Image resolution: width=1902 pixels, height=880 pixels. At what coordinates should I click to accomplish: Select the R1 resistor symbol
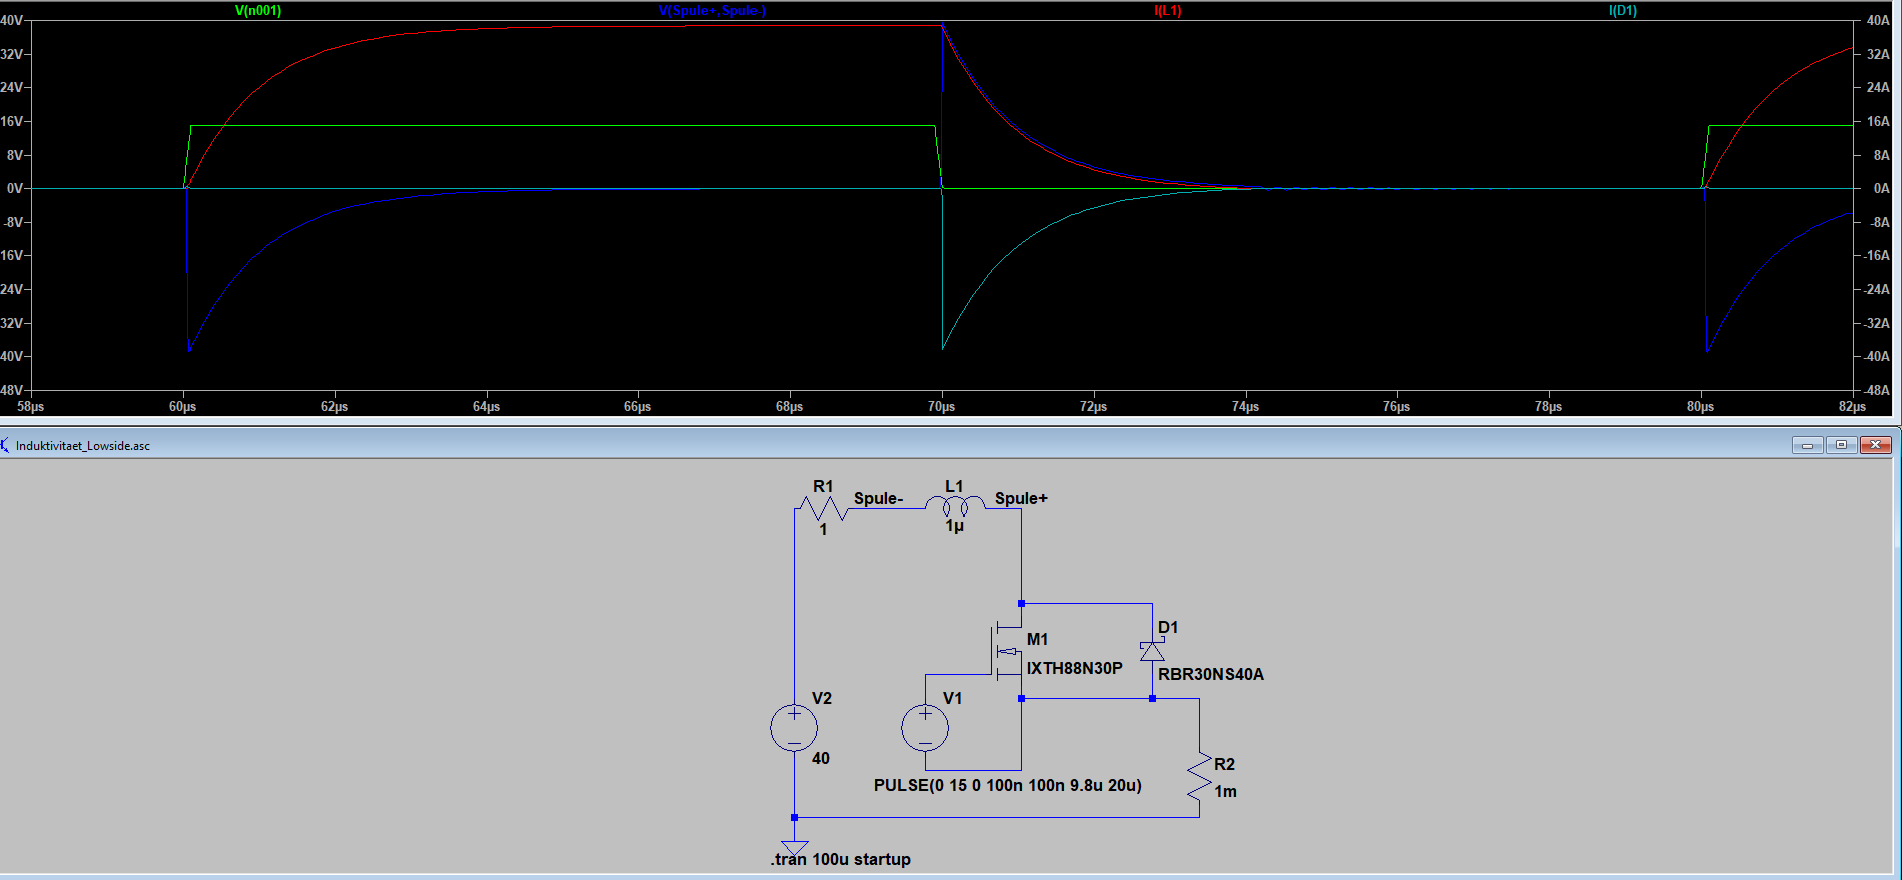point(823,509)
